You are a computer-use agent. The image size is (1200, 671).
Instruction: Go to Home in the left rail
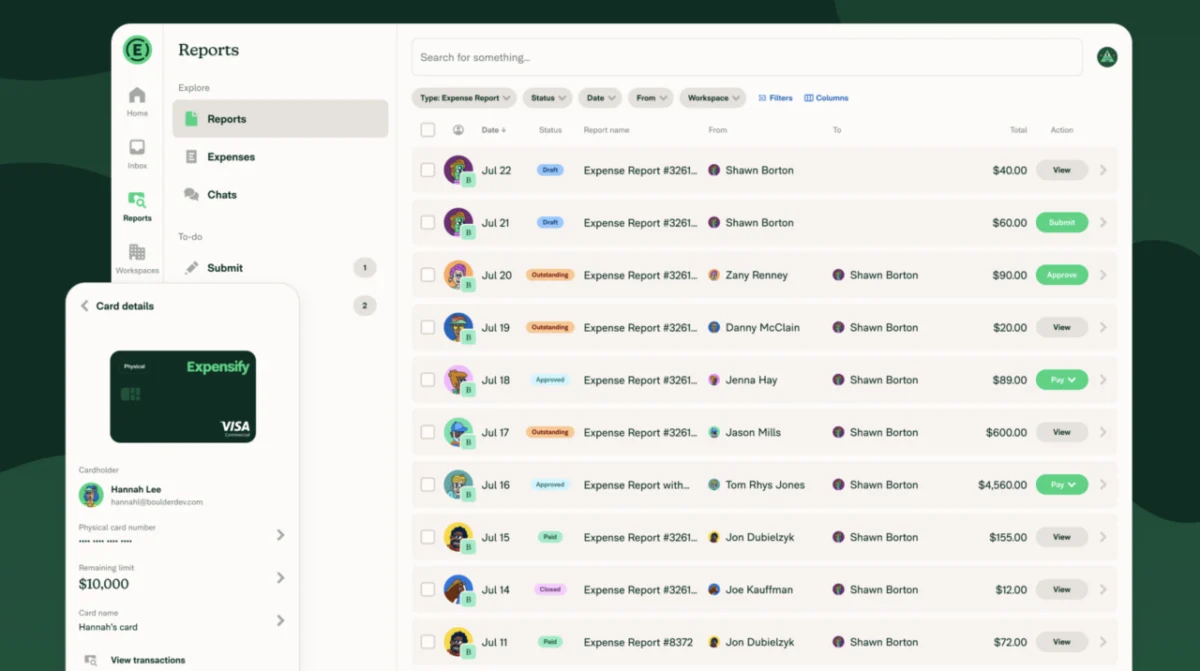[x=137, y=101]
